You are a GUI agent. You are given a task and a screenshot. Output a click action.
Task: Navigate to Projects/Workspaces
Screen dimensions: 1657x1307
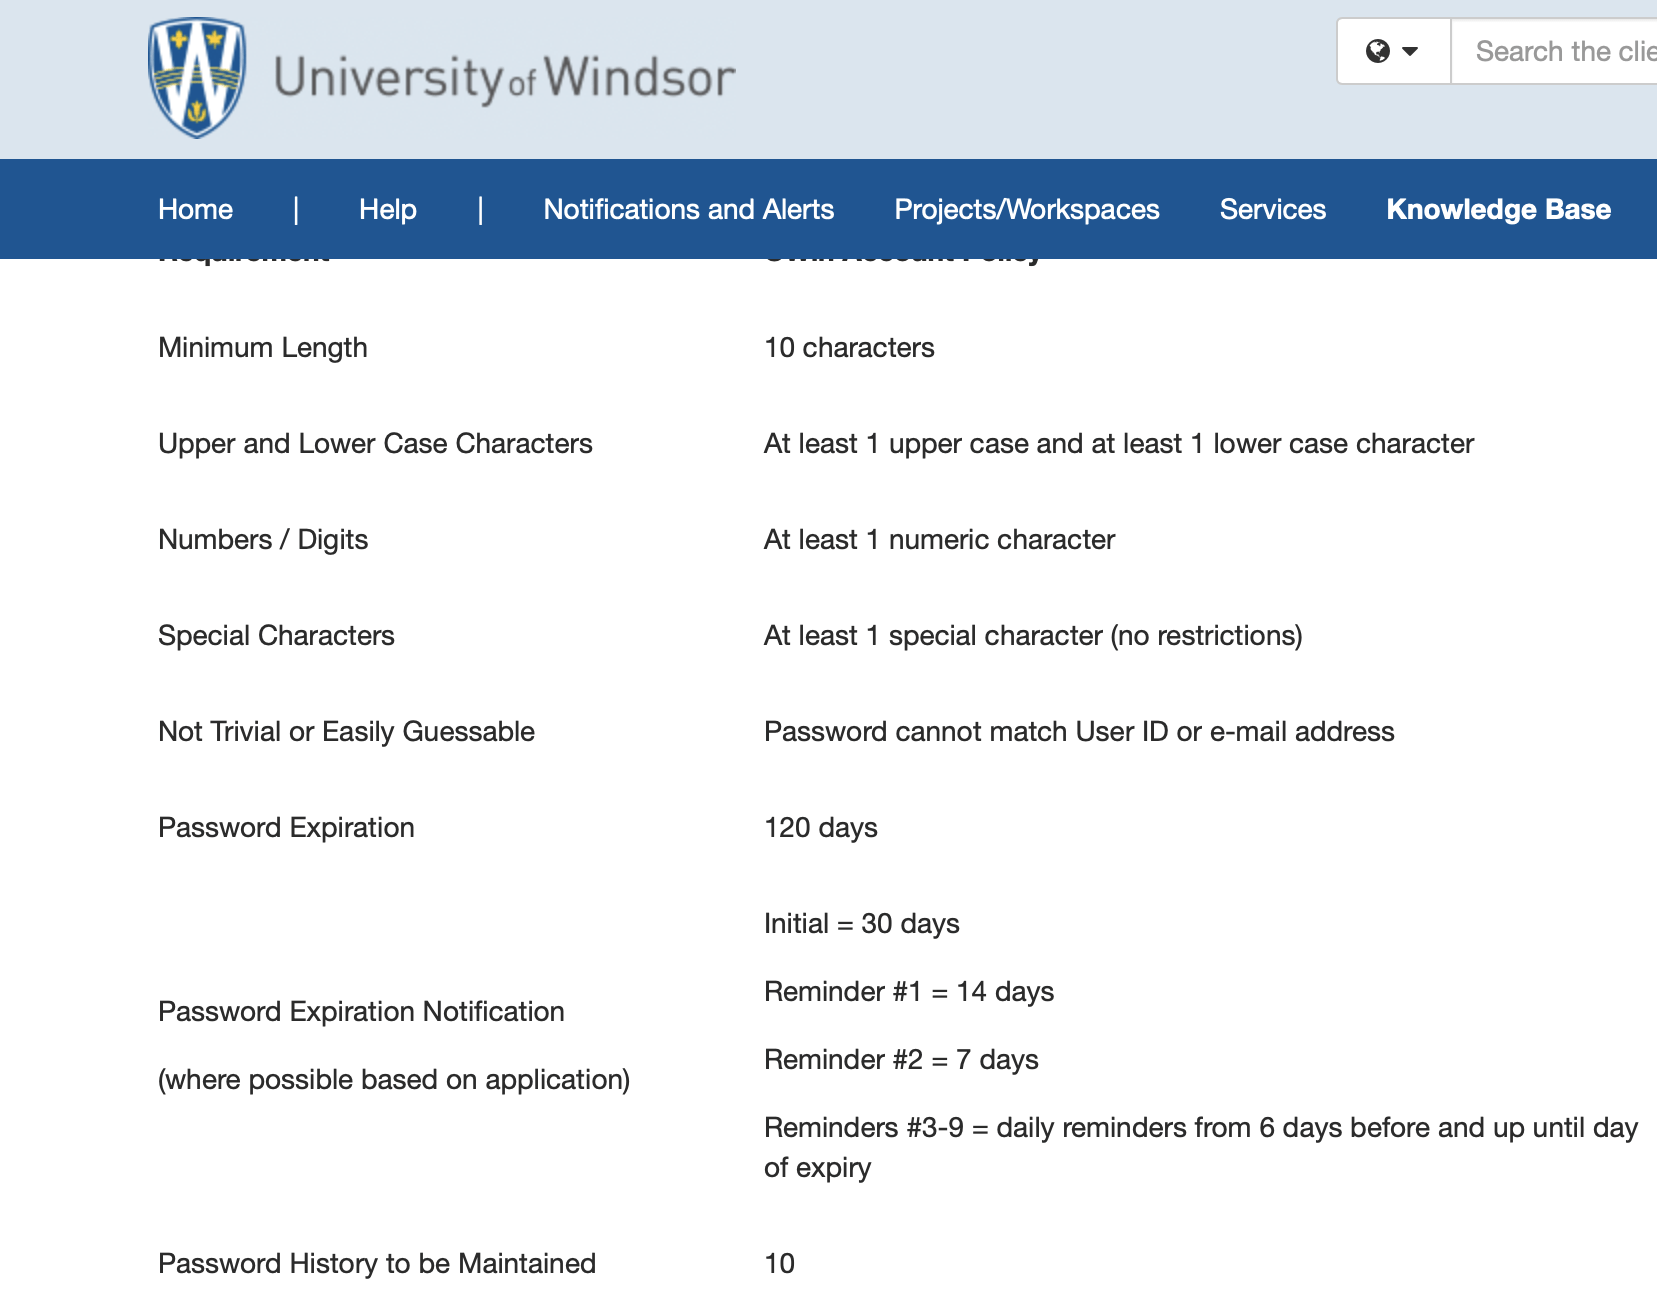1026,209
